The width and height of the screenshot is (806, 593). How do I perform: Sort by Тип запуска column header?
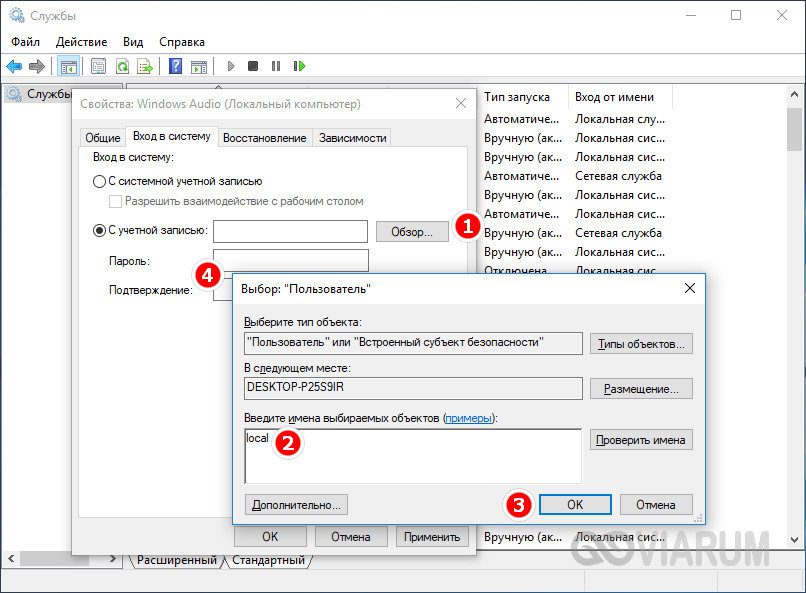522,97
